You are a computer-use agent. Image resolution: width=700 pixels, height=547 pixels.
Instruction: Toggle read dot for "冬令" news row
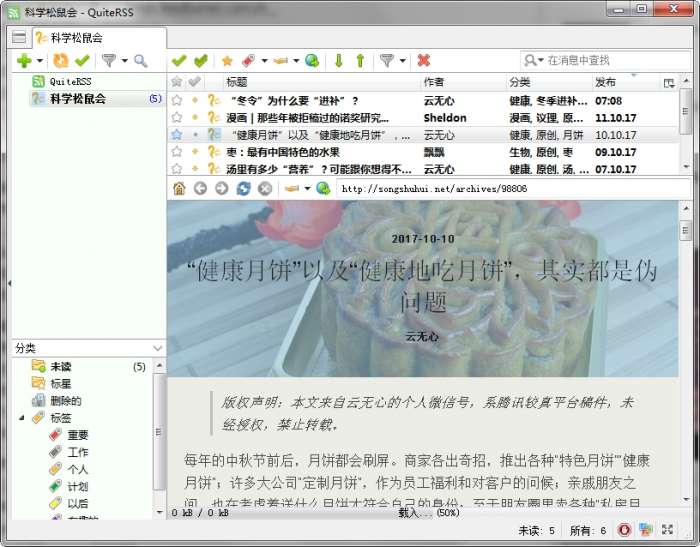pyautogui.click(x=195, y=101)
